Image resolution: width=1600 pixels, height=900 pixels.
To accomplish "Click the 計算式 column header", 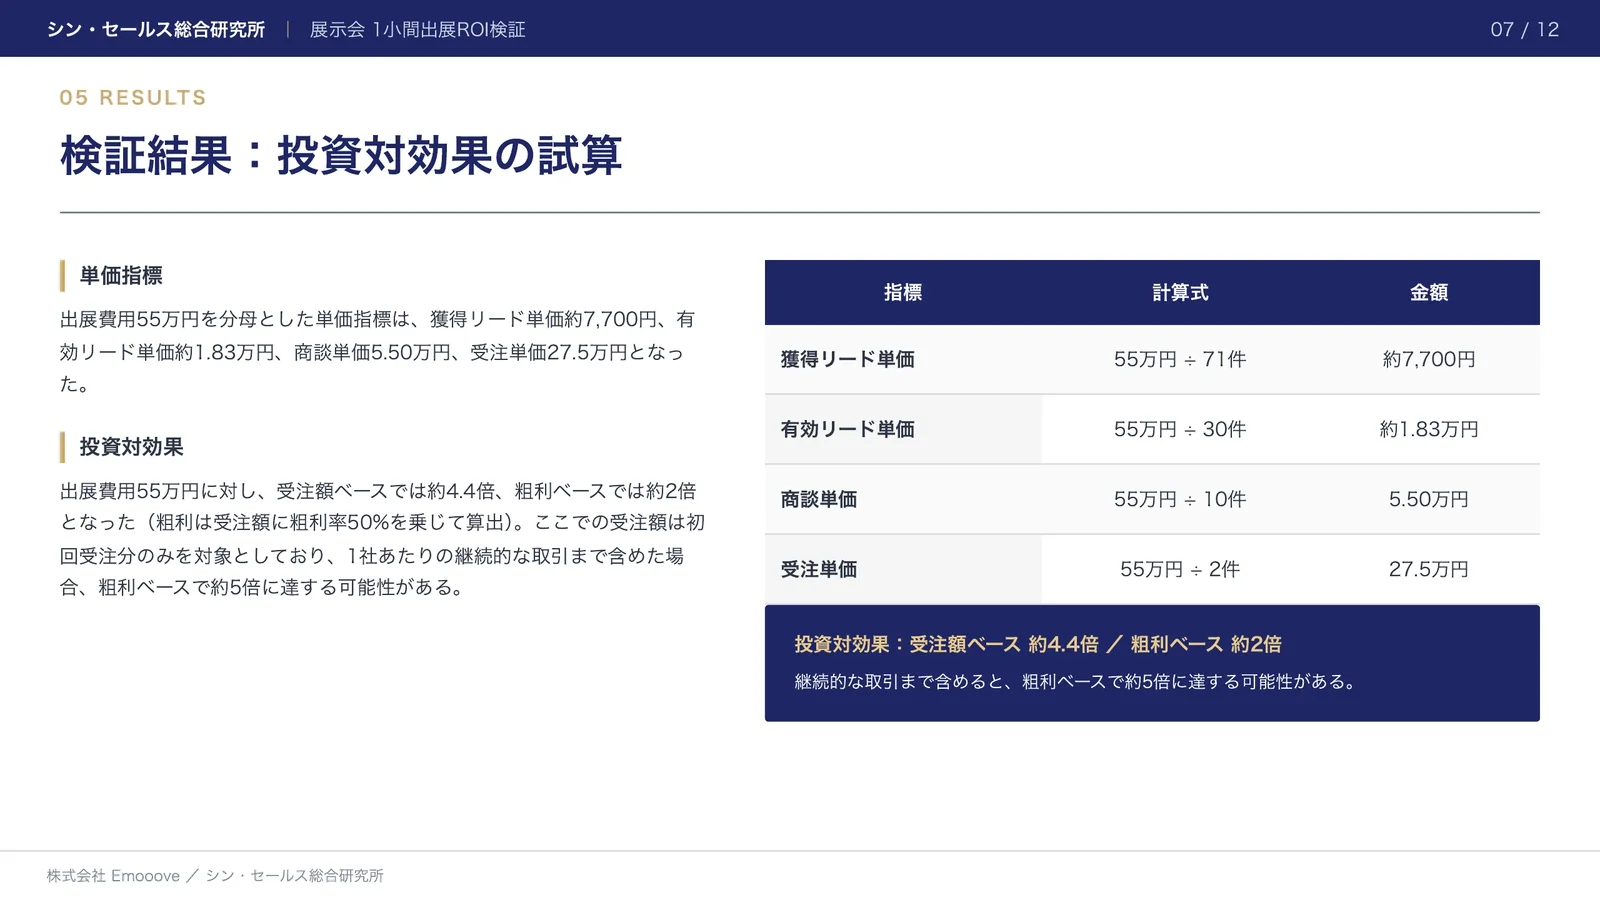I will coord(1180,292).
